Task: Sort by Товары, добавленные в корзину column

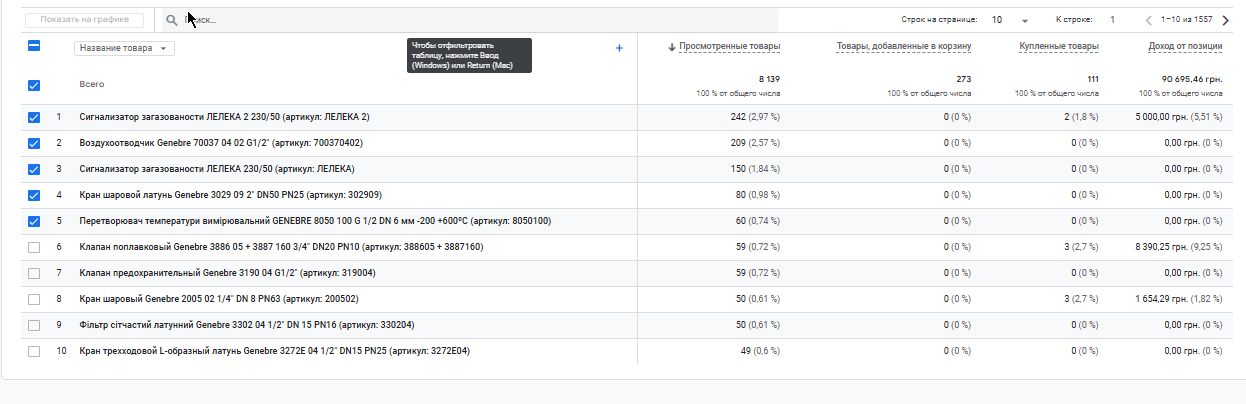Action: [903, 46]
